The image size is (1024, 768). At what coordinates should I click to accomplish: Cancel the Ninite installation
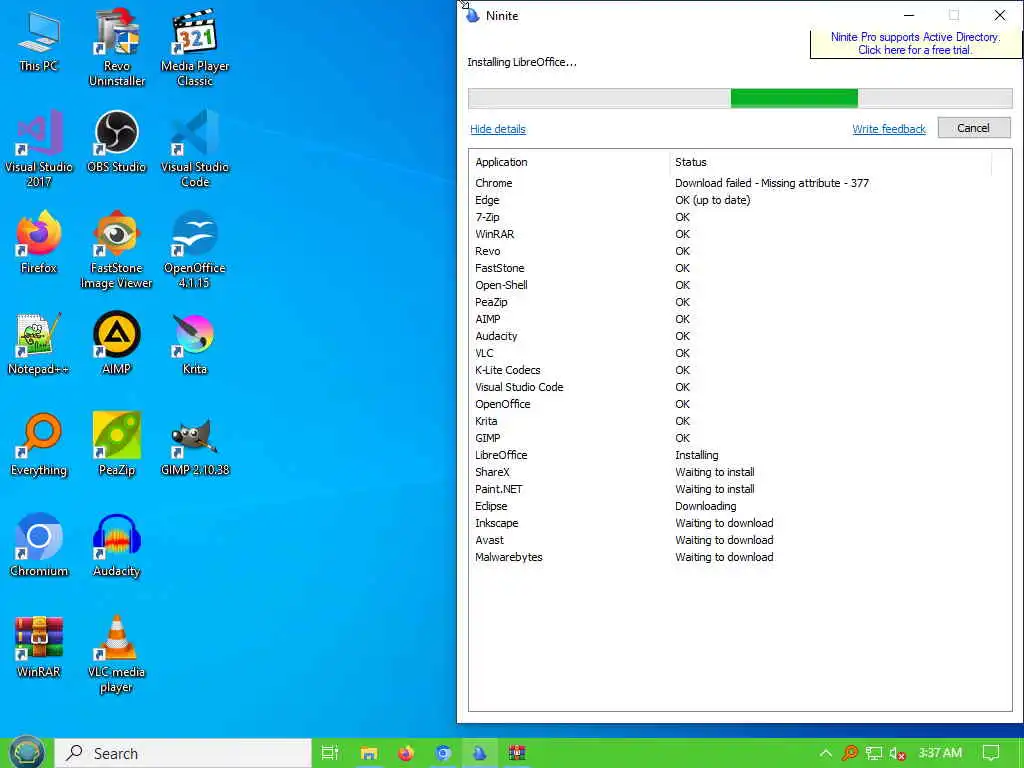click(974, 128)
